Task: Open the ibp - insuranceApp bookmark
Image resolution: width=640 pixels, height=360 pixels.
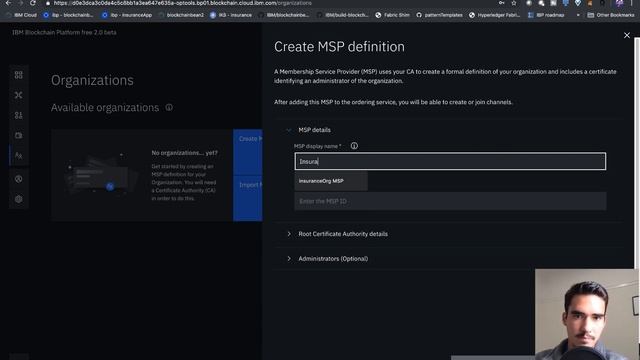Action: tap(127, 15)
